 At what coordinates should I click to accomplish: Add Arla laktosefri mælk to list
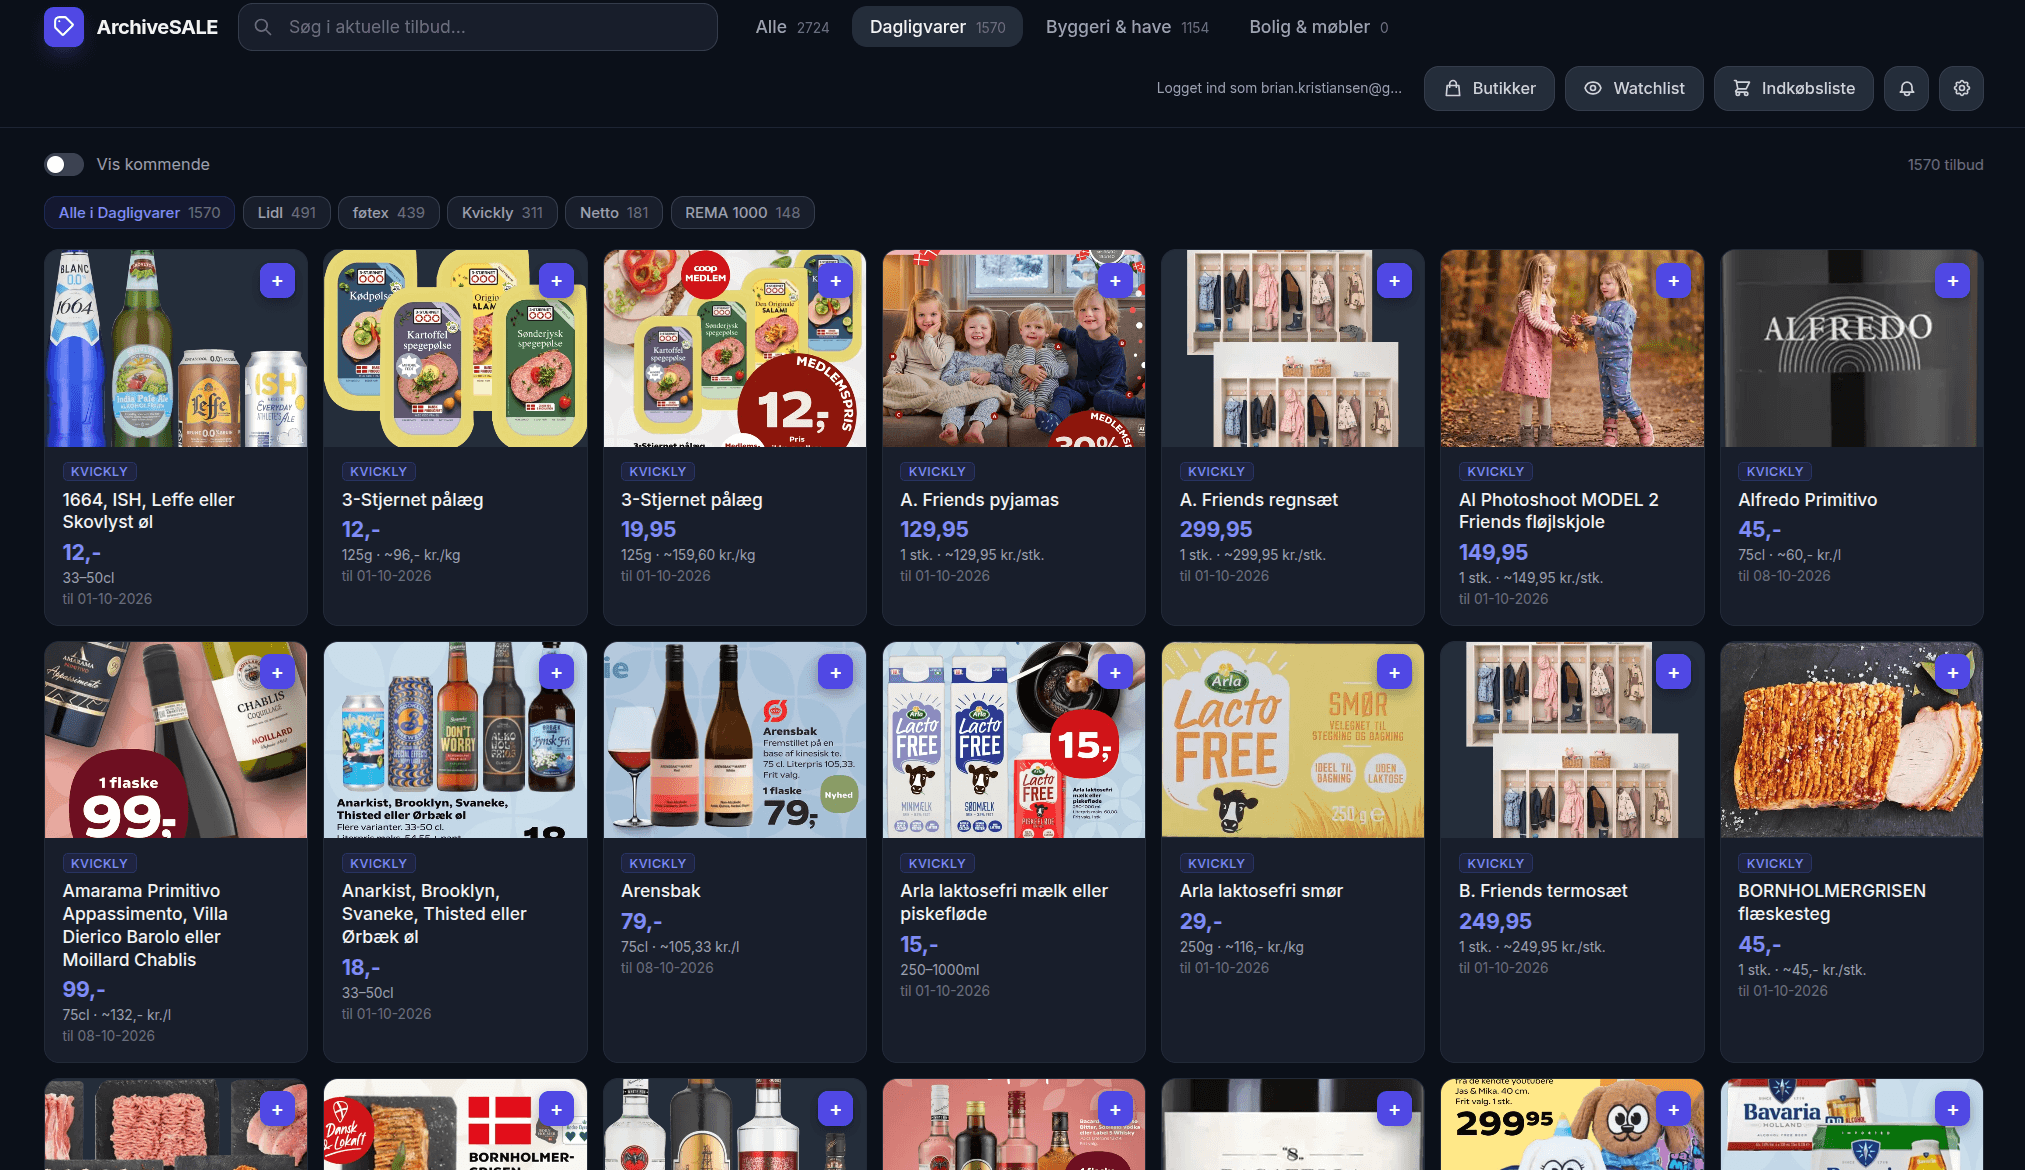pyautogui.click(x=1115, y=673)
